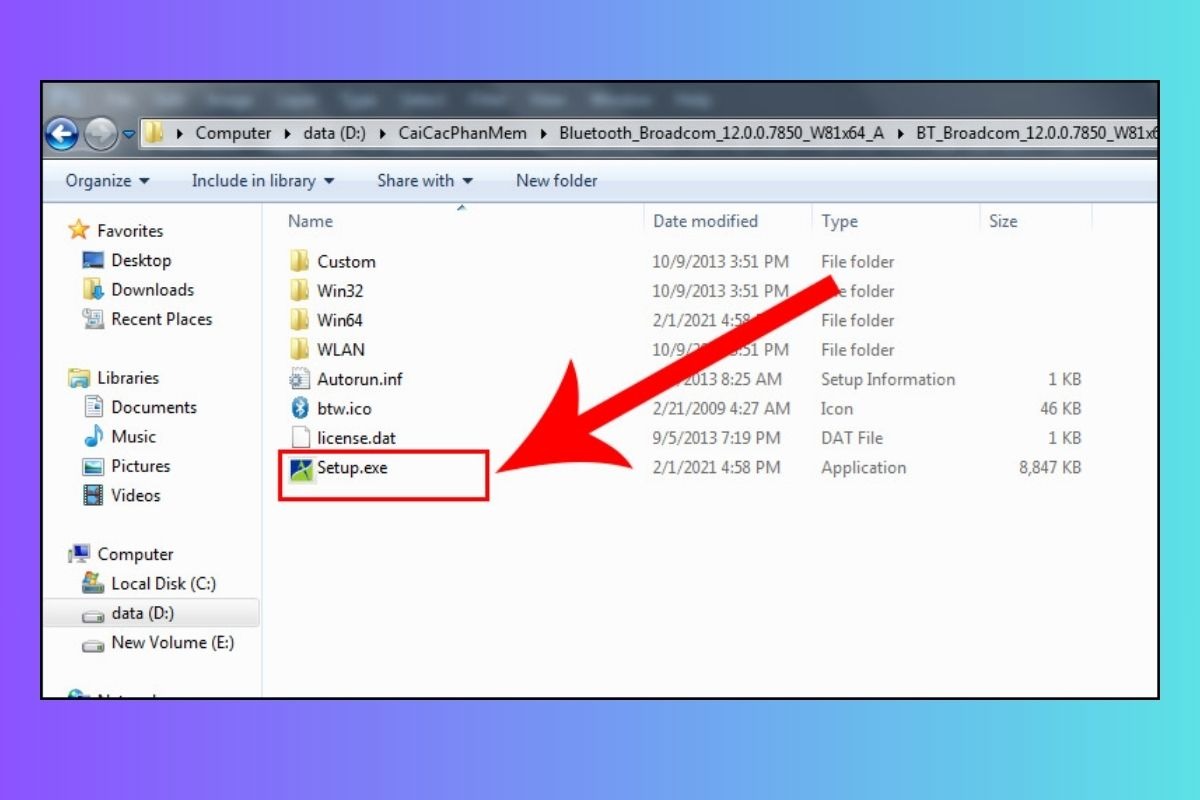Click the file name "Win64"

click(x=340, y=320)
